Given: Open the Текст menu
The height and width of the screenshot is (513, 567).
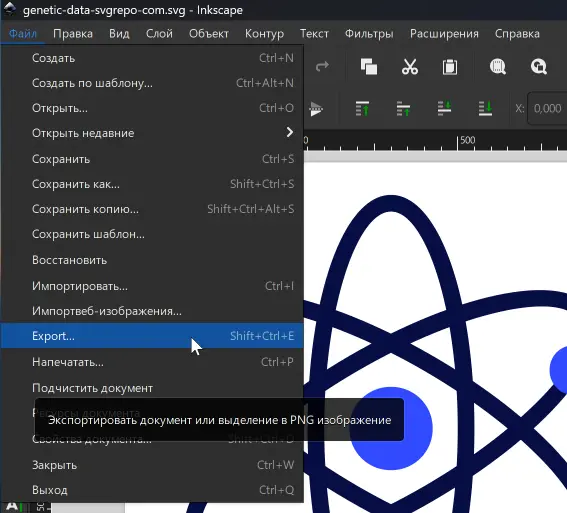Looking at the screenshot, I should (x=314, y=34).
